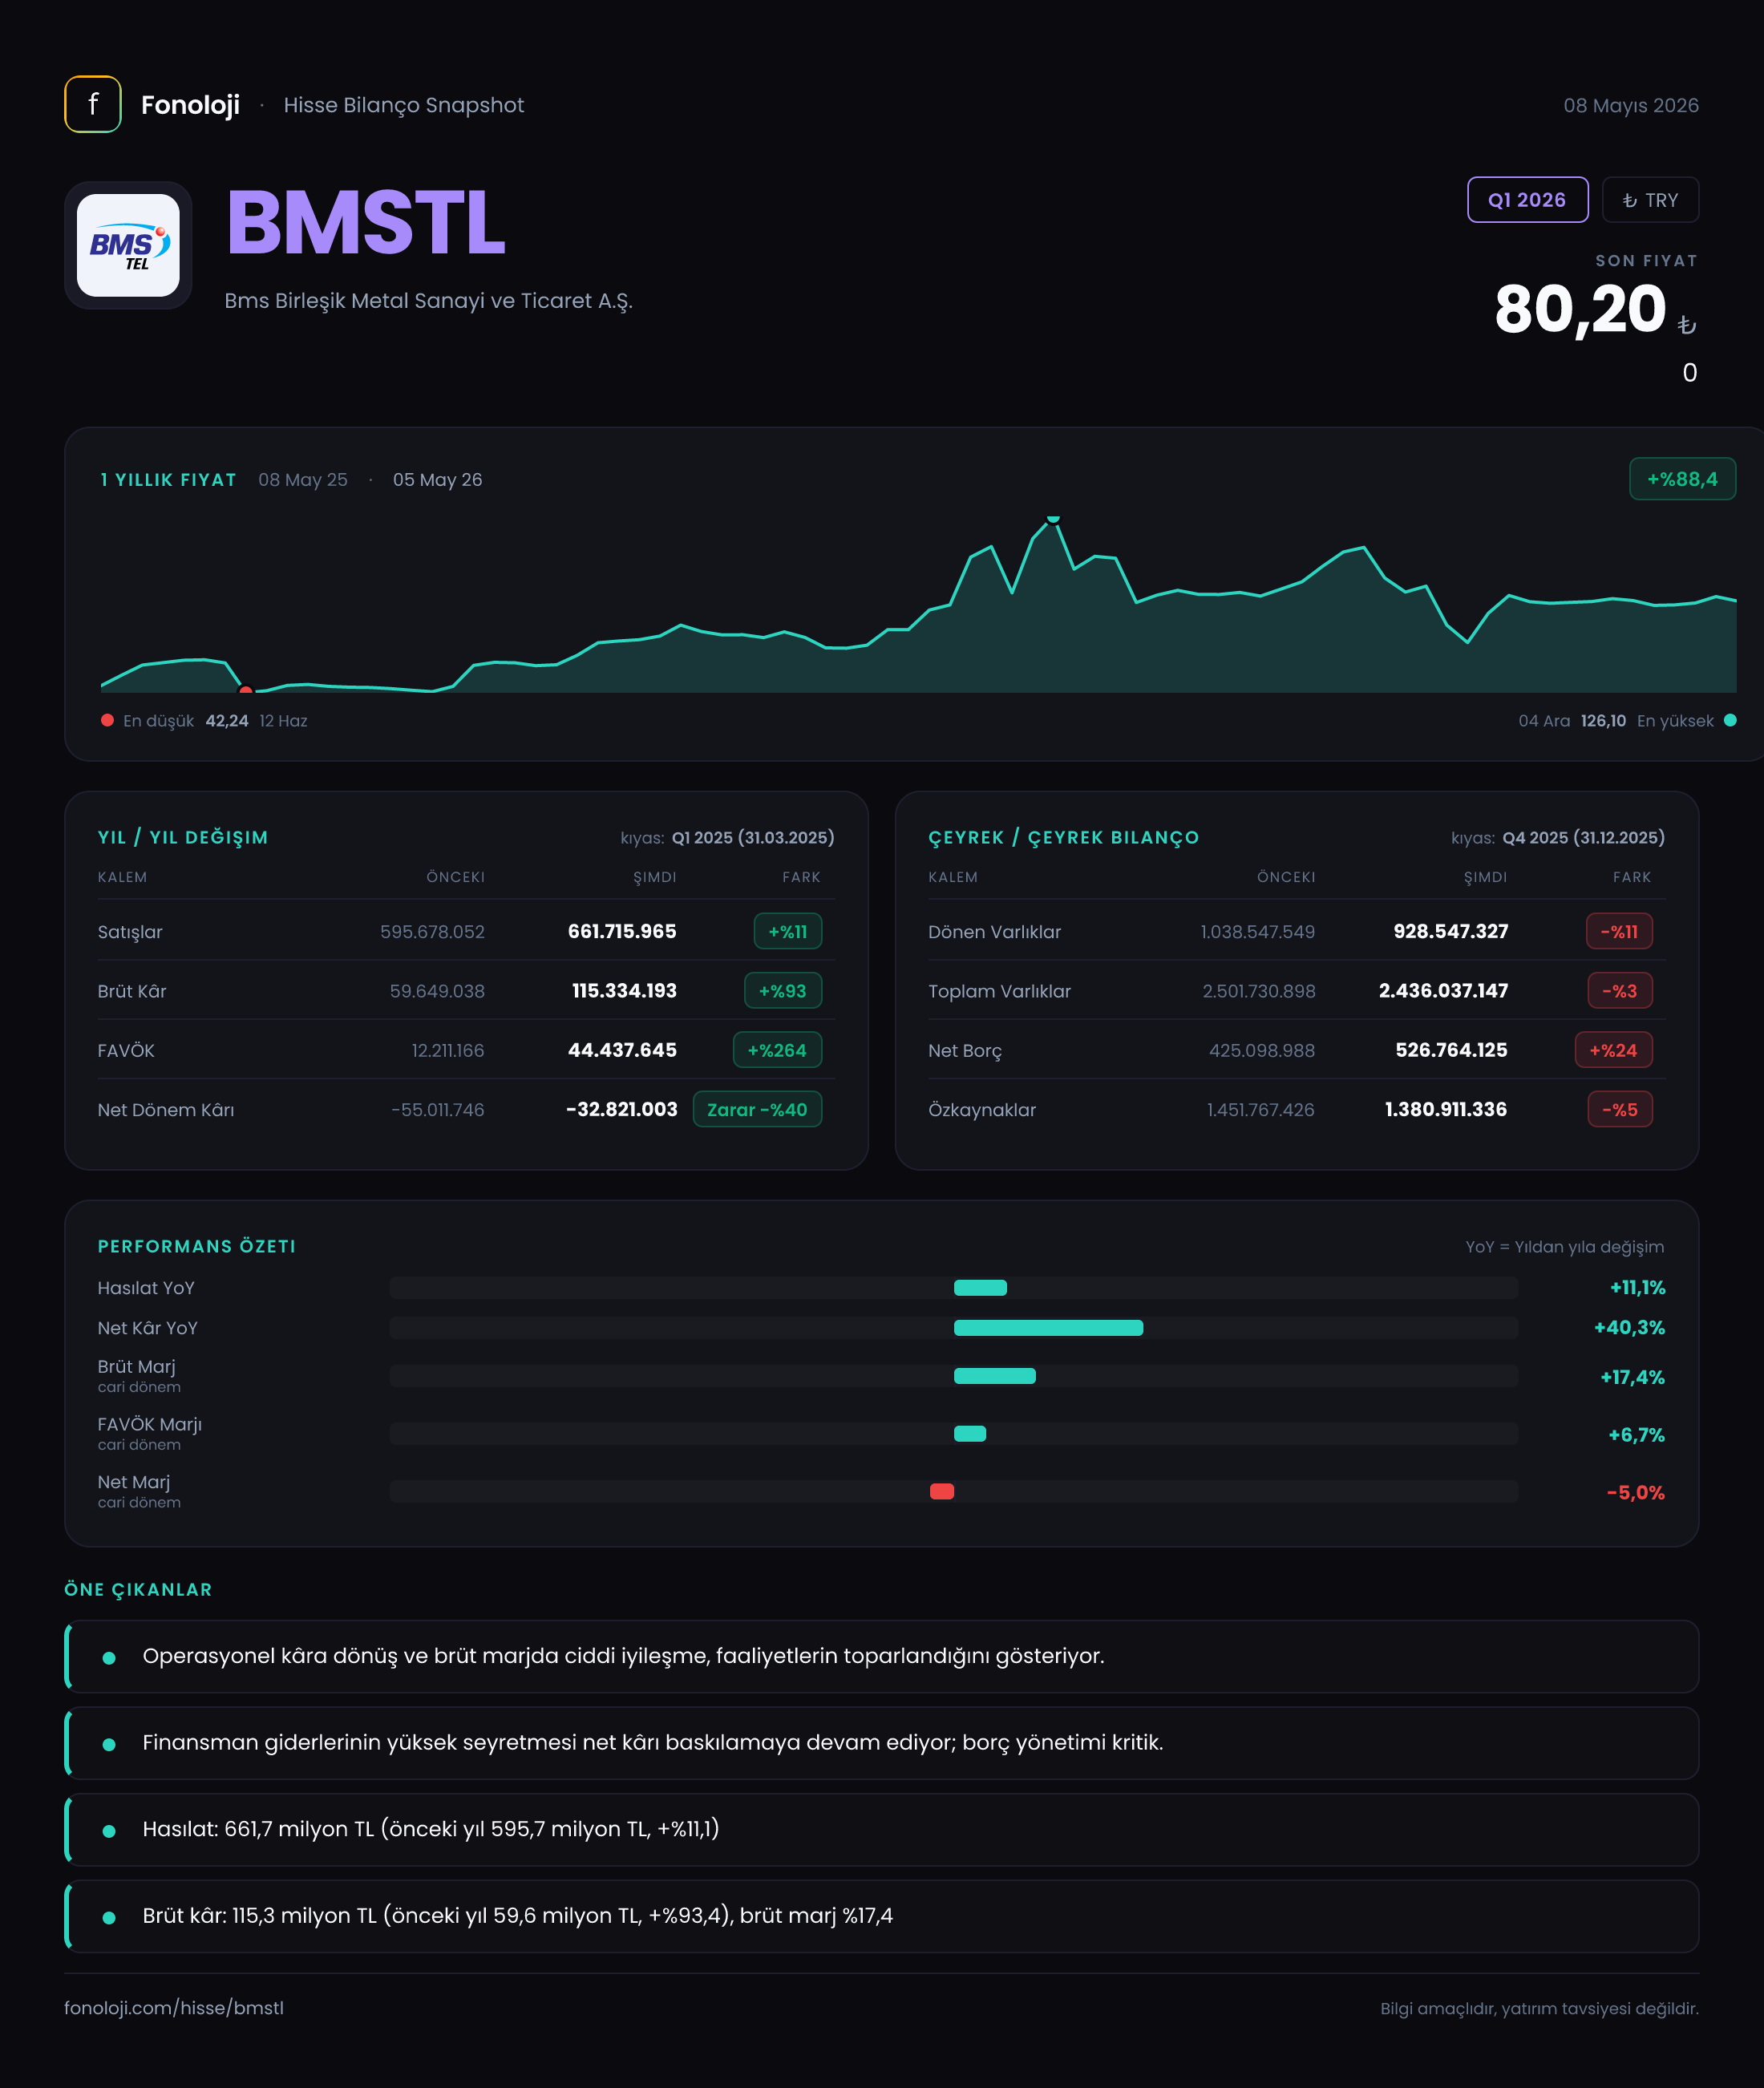Click the teal dot beside En yüksek legend

tap(1730, 720)
